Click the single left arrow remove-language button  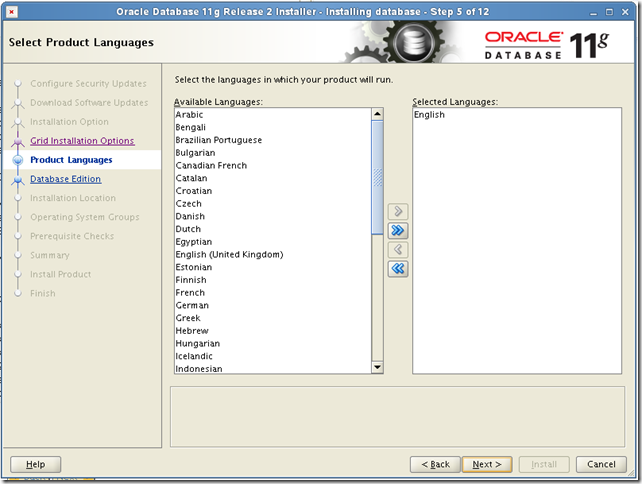point(398,249)
